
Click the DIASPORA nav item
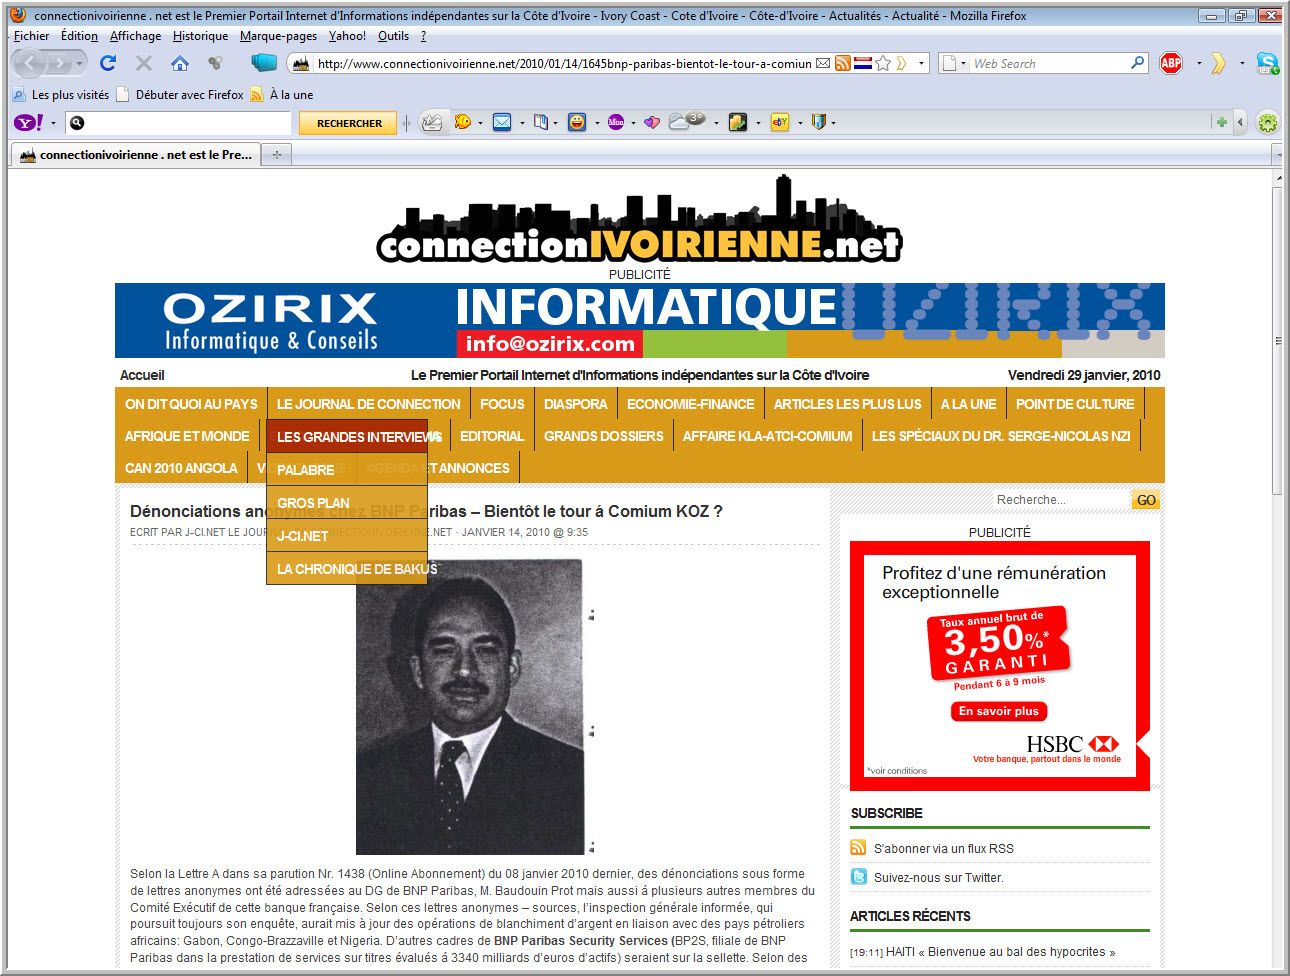coord(575,404)
